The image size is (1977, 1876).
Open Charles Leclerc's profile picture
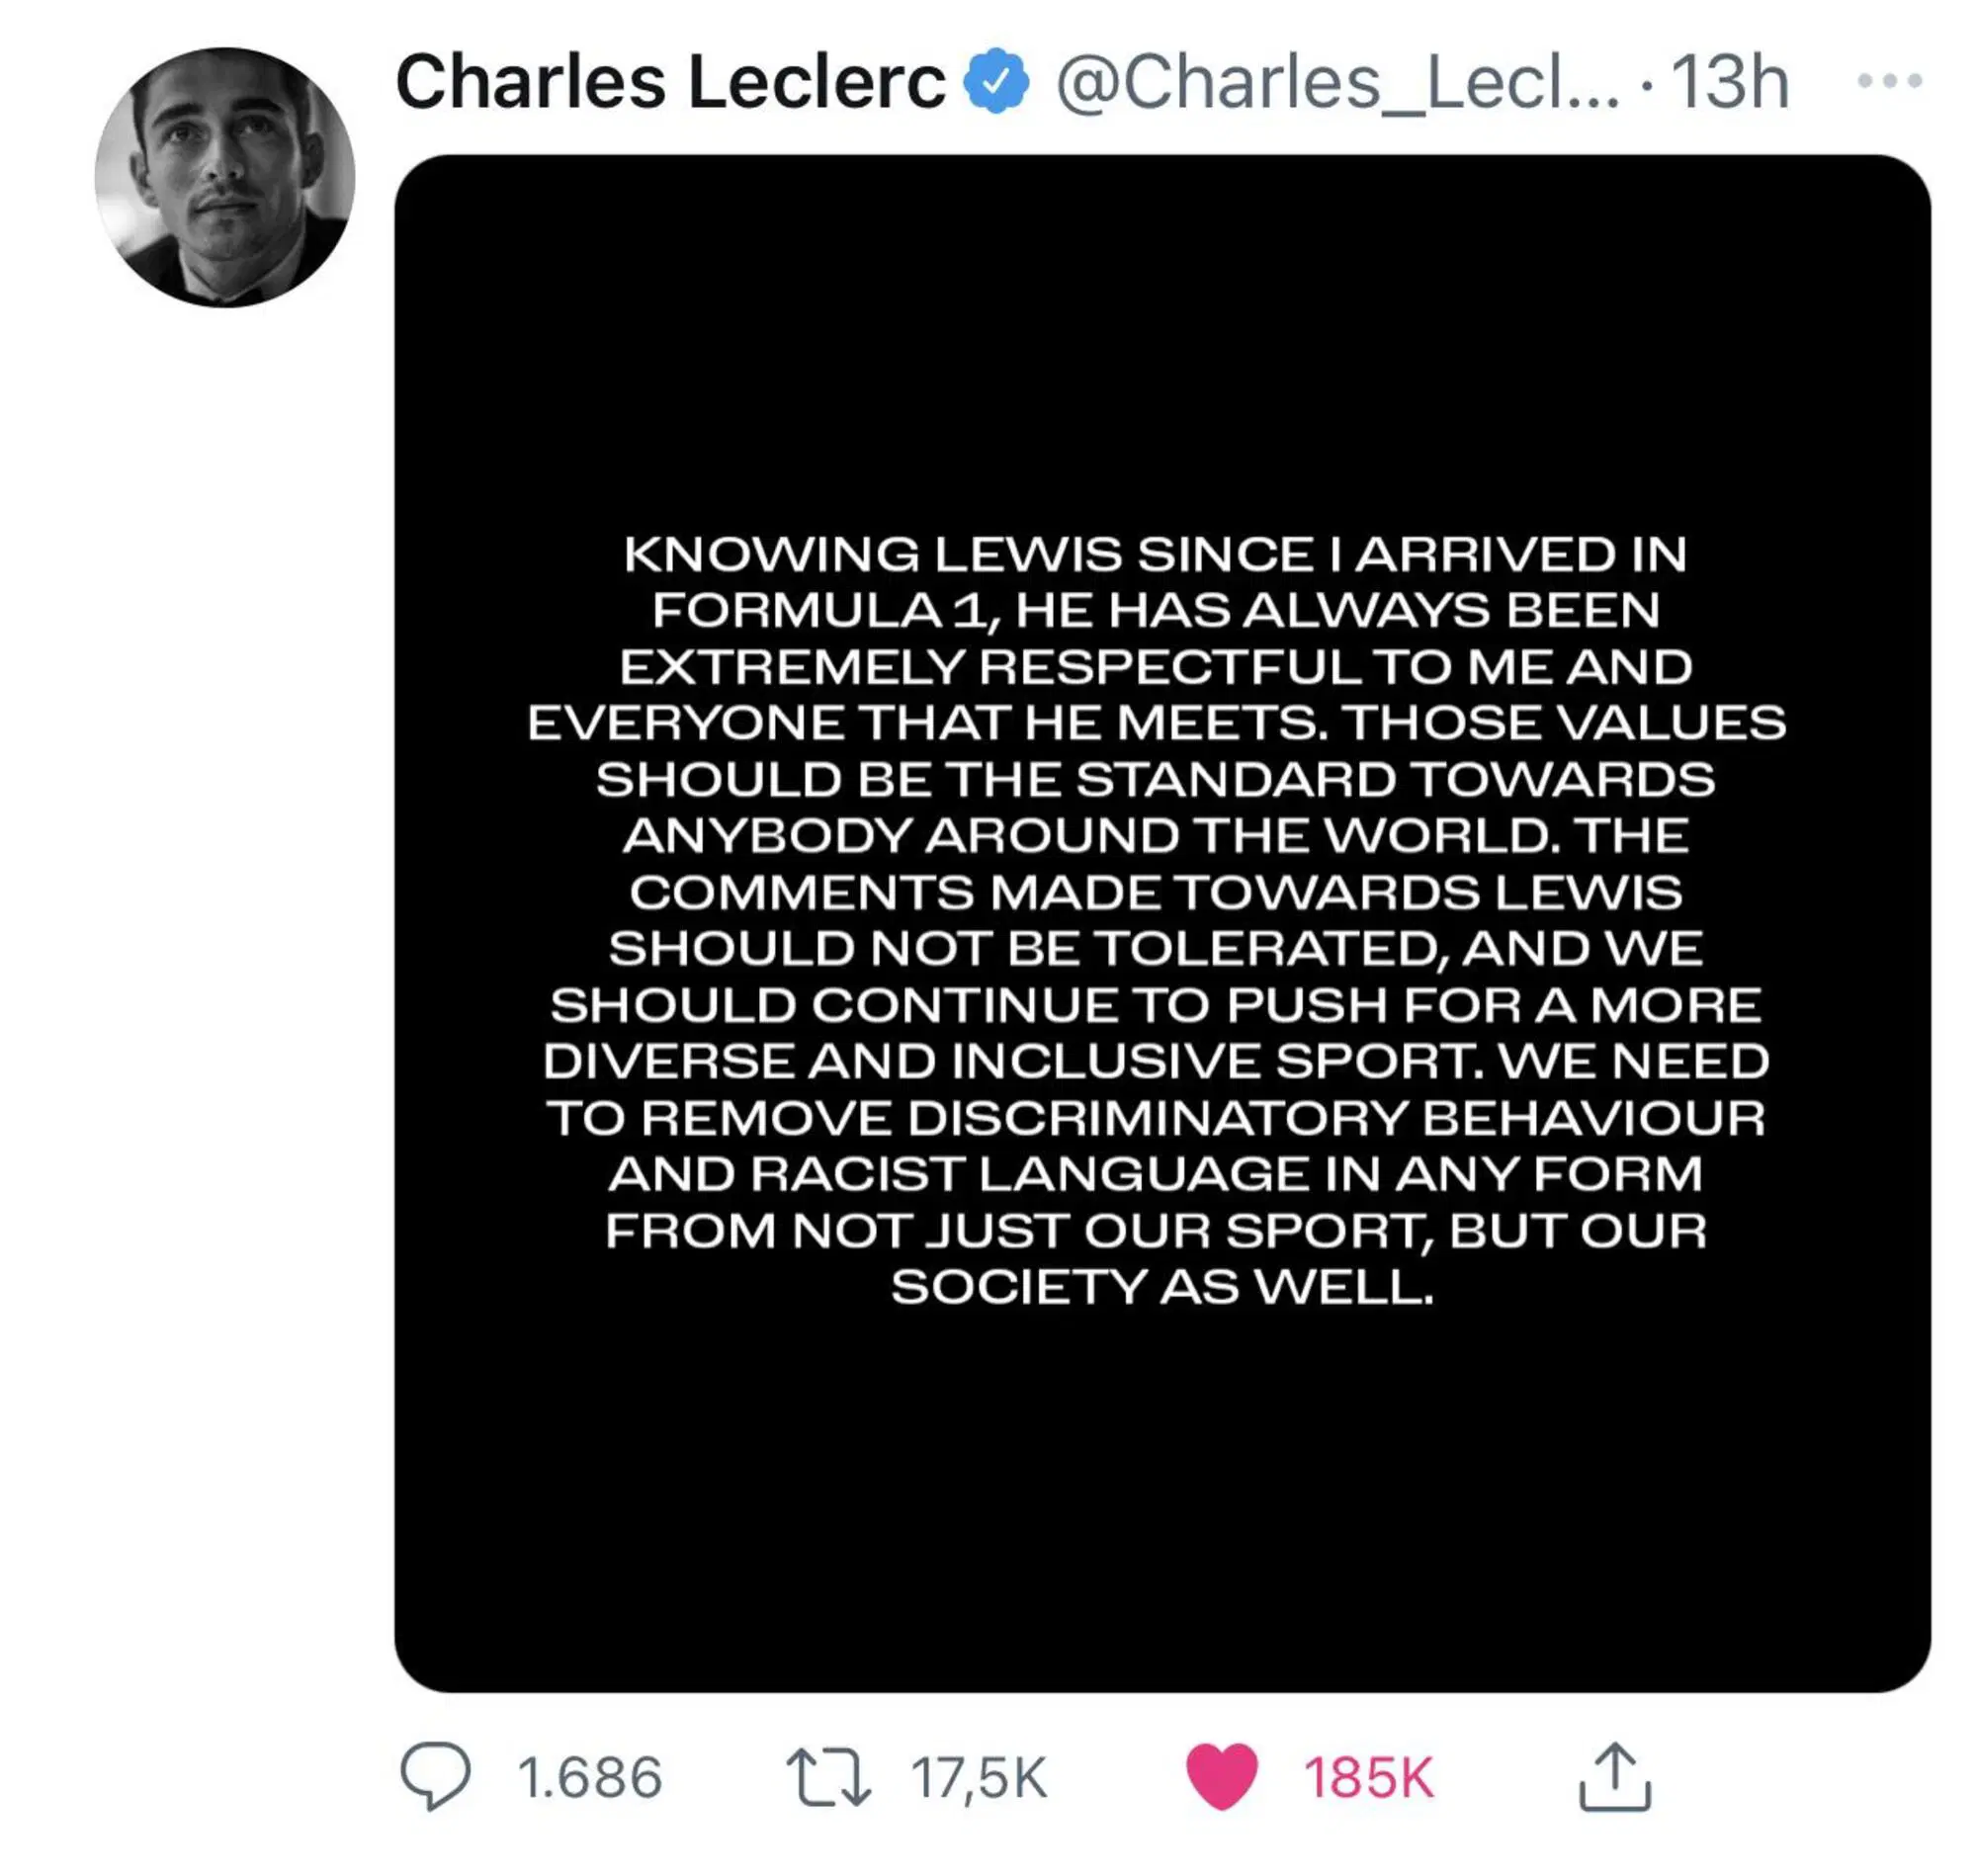(x=224, y=177)
